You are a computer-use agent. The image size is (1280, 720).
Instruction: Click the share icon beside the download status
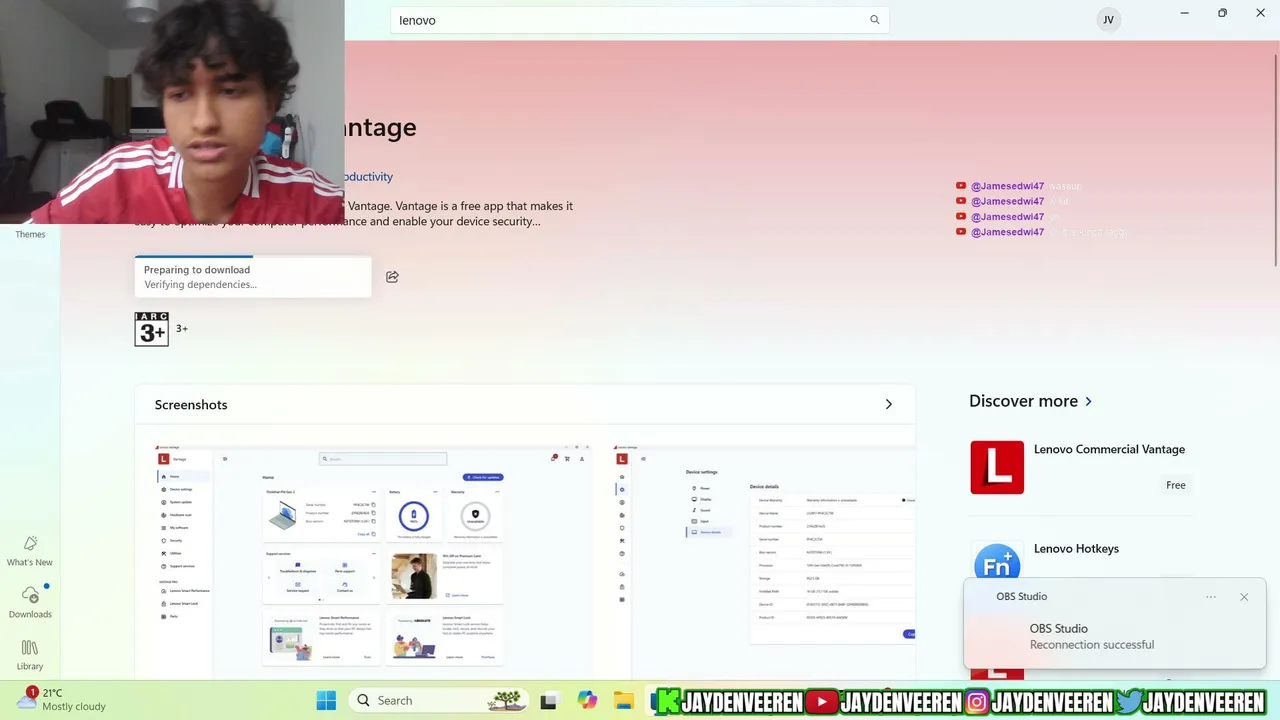[392, 277]
